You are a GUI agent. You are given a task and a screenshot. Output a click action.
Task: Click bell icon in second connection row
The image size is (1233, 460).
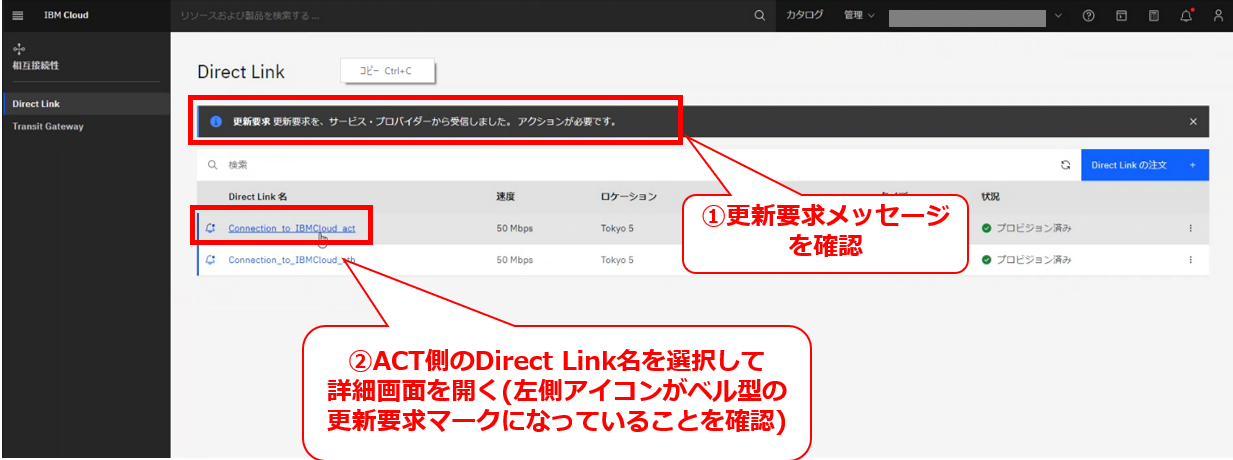[x=210, y=259]
